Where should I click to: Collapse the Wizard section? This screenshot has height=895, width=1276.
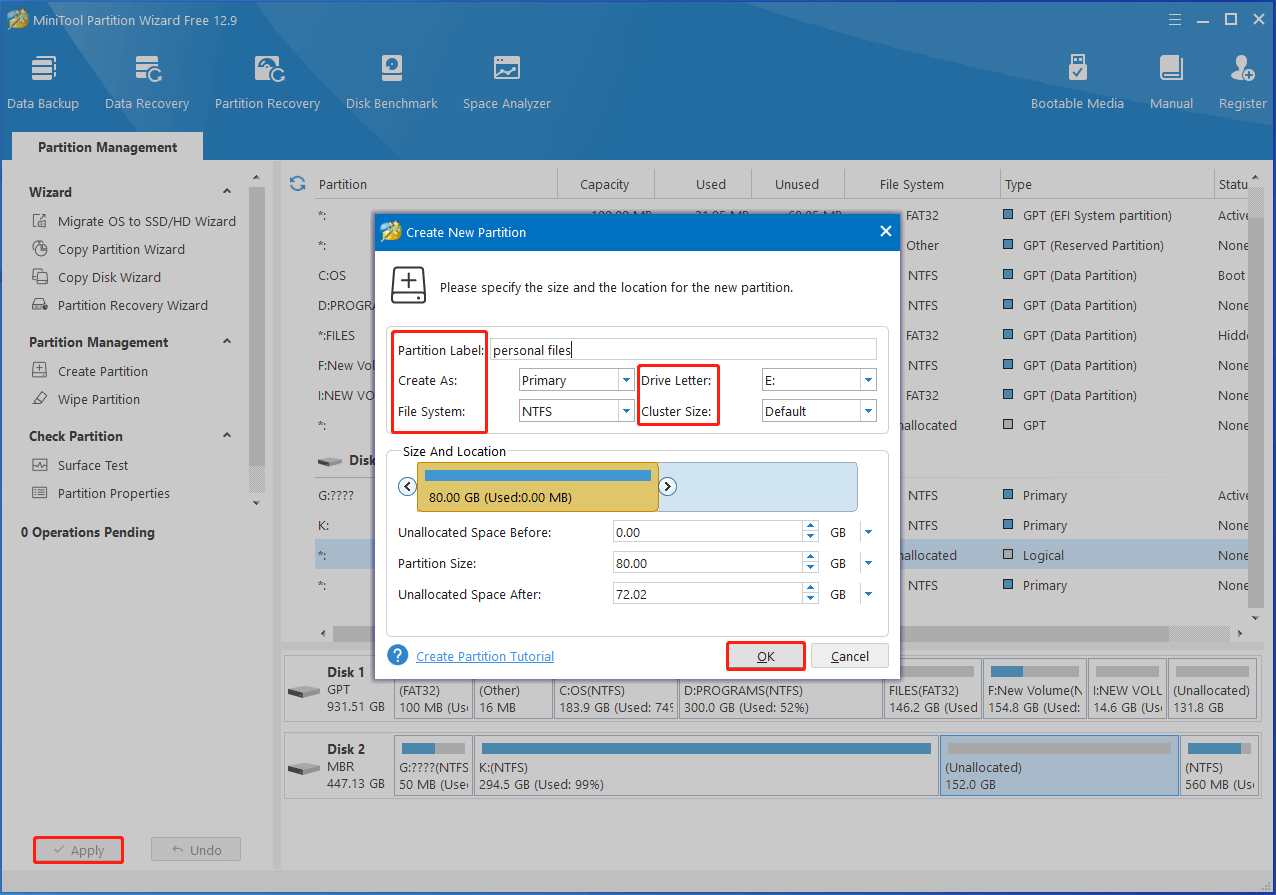tap(227, 192)
